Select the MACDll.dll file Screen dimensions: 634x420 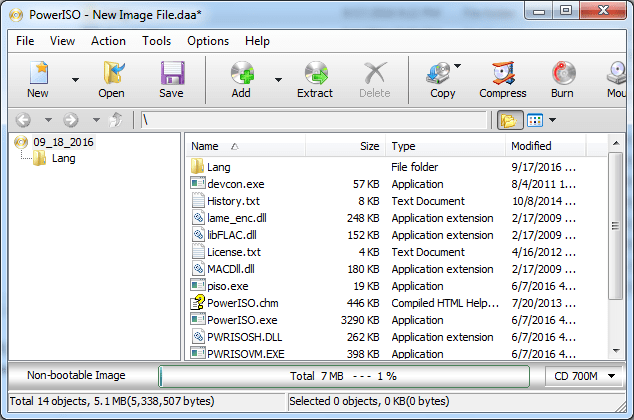[231, 269]
